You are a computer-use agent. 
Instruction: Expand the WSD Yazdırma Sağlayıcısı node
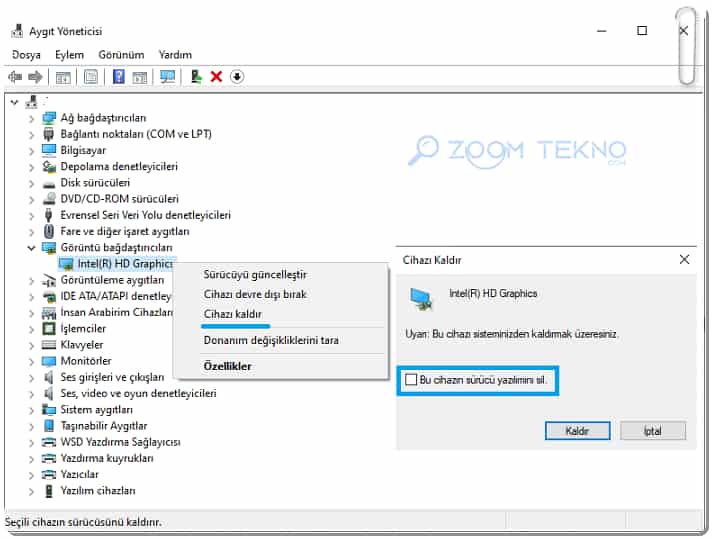pos(31,443)
